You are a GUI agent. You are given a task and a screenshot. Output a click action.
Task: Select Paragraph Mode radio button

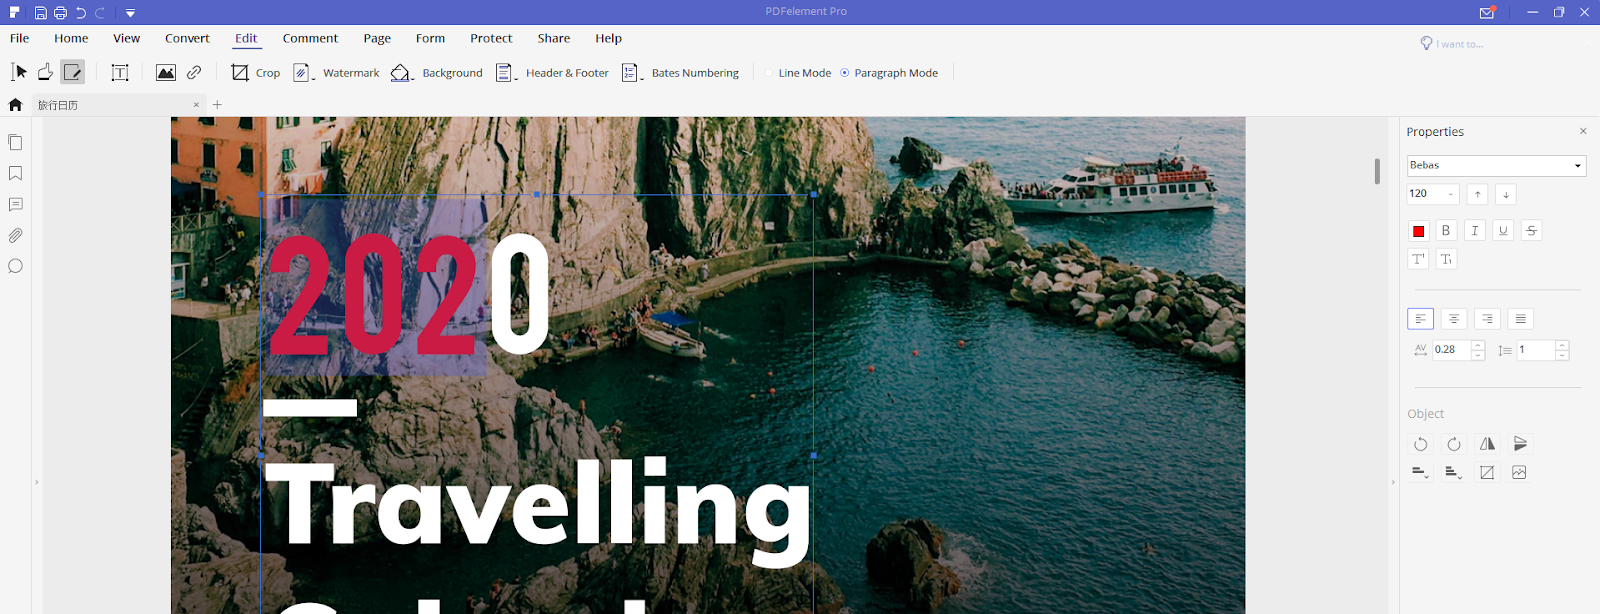[845, 73]
